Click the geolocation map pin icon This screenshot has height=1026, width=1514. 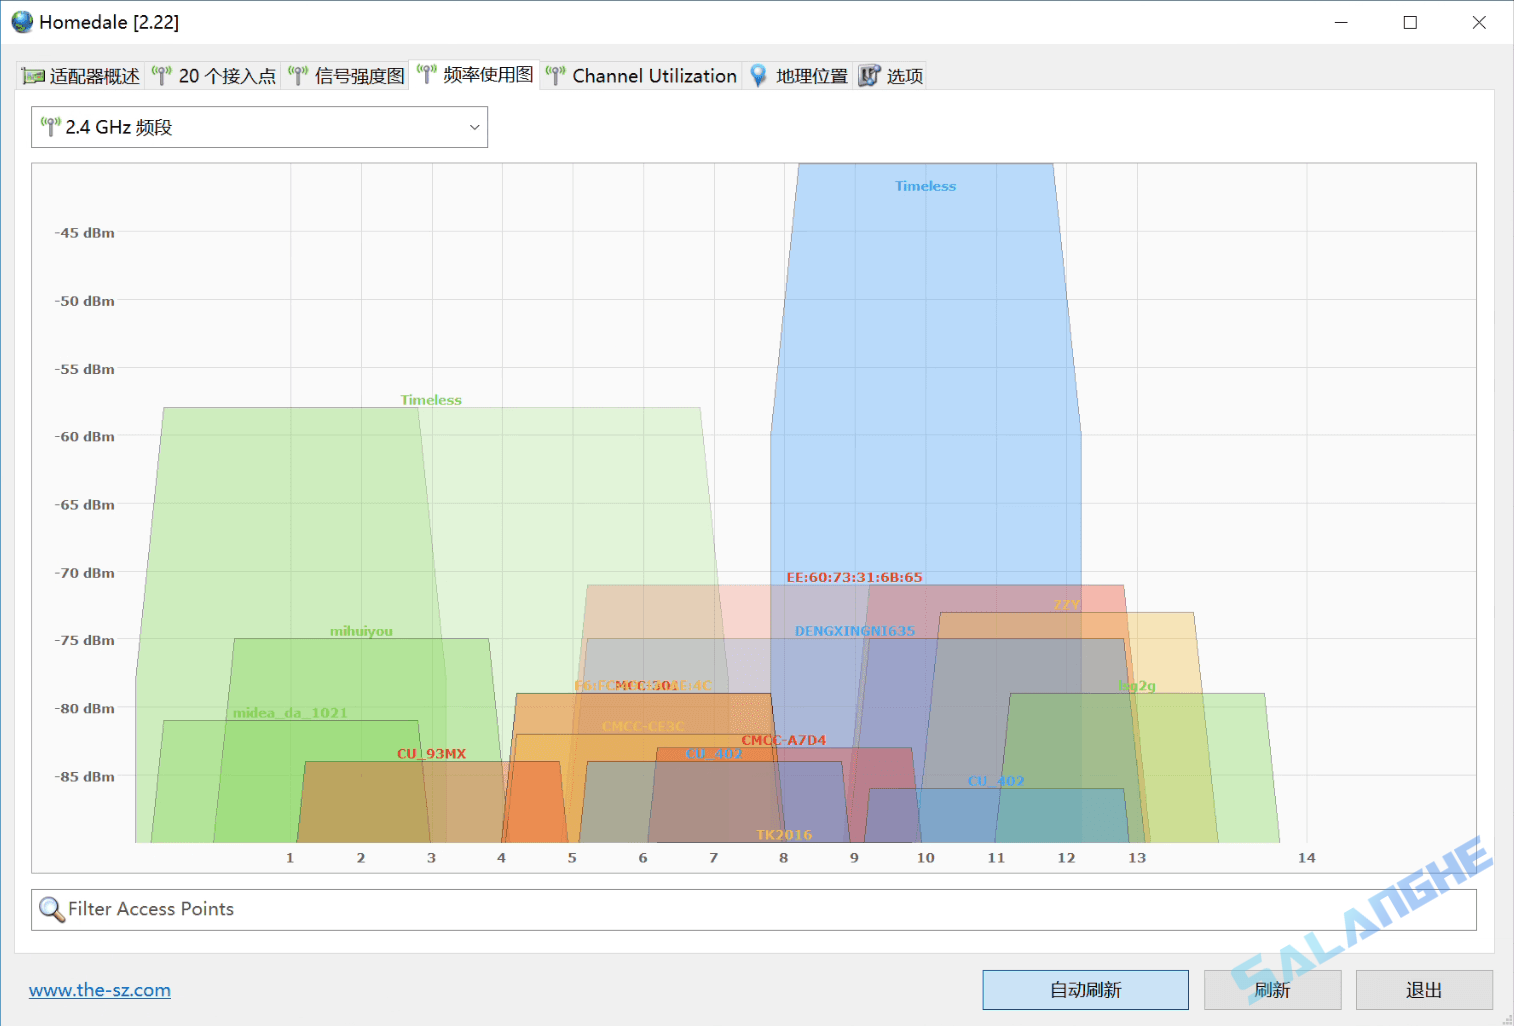pyautogui.click(x=759, y=76)
